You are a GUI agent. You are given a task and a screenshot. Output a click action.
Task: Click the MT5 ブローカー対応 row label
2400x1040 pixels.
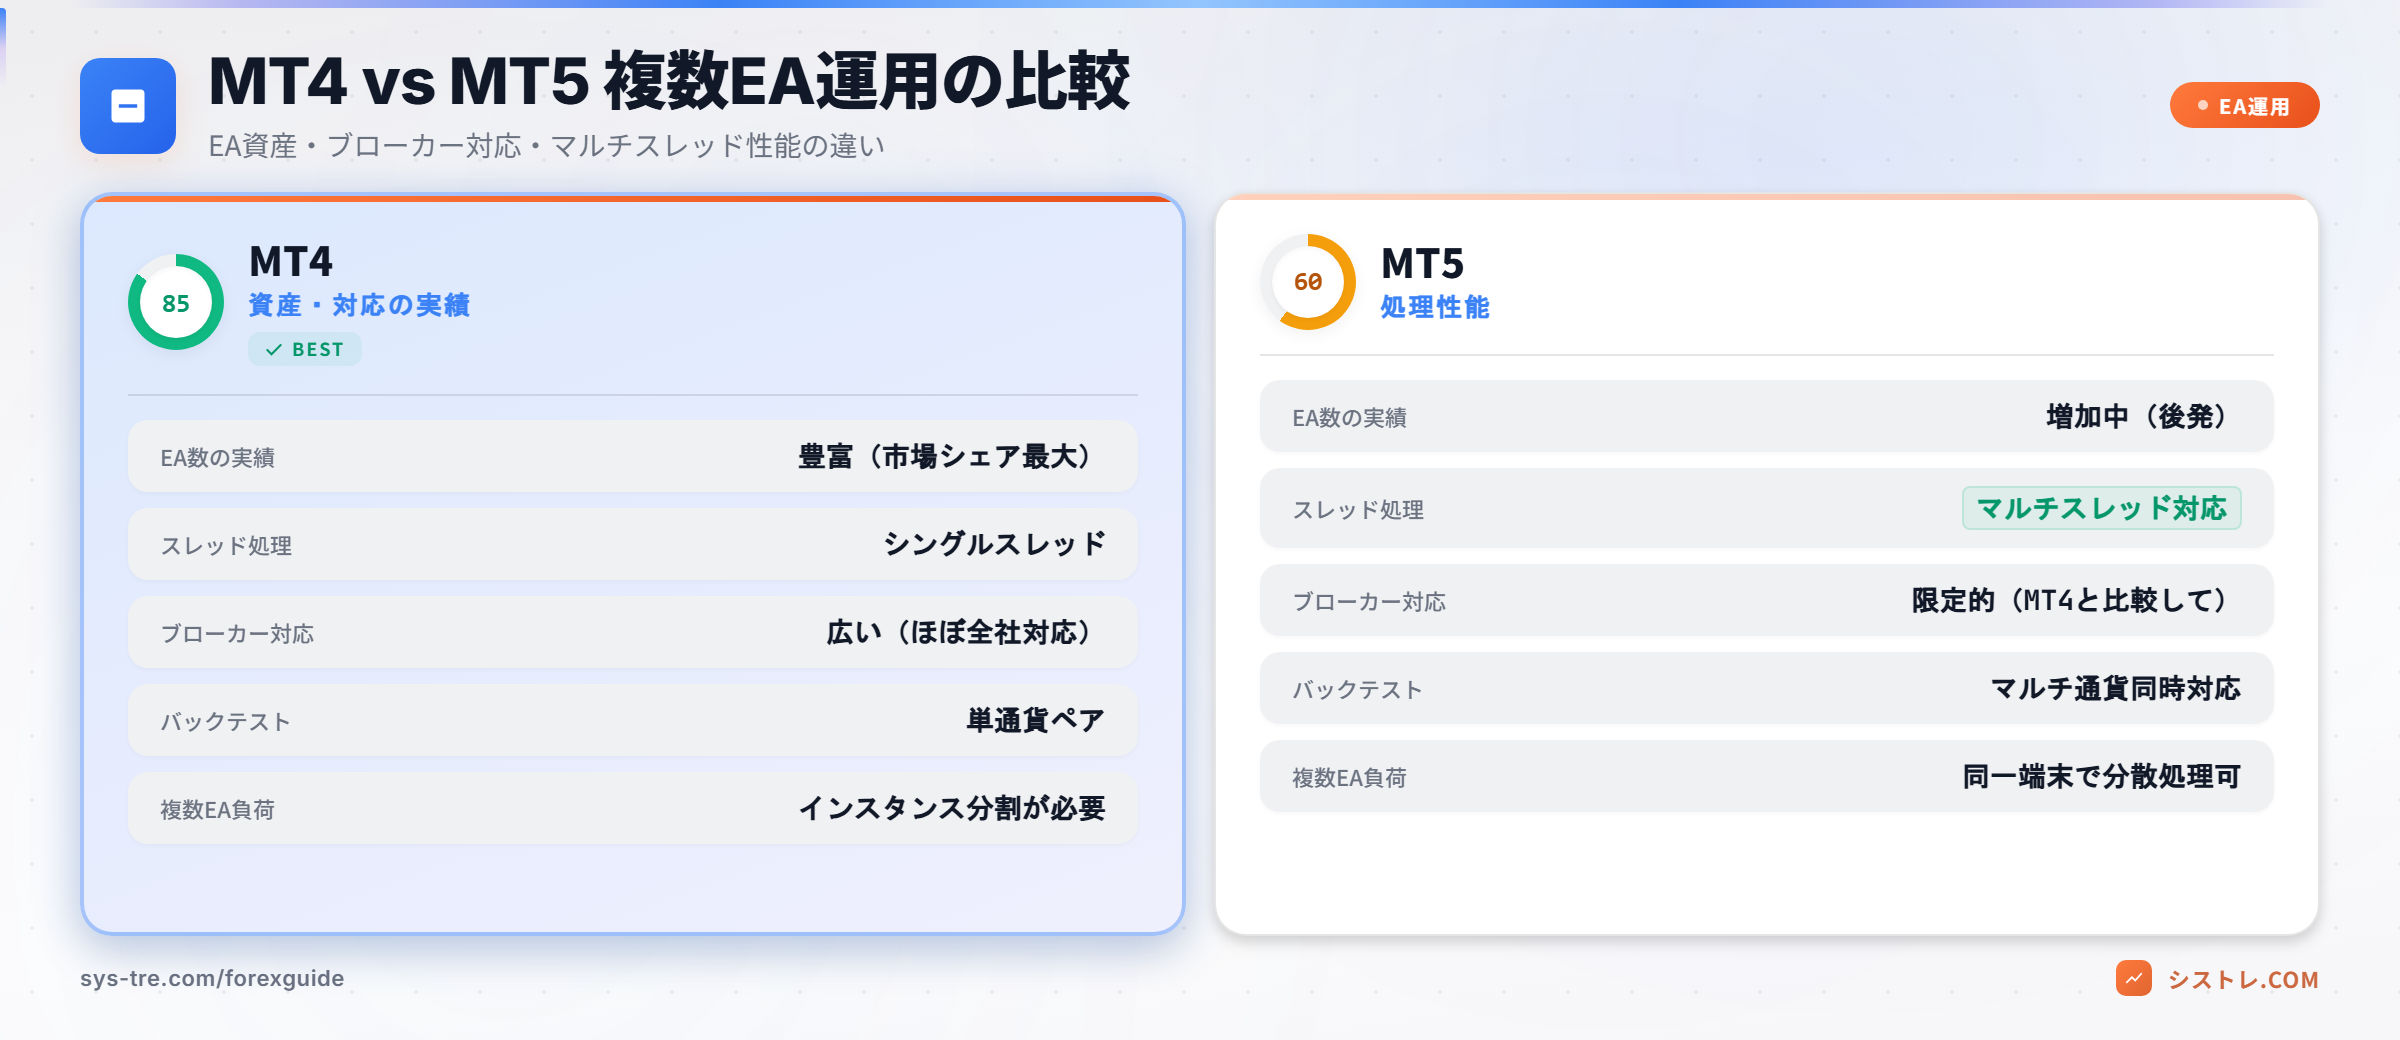point(1369,602)
